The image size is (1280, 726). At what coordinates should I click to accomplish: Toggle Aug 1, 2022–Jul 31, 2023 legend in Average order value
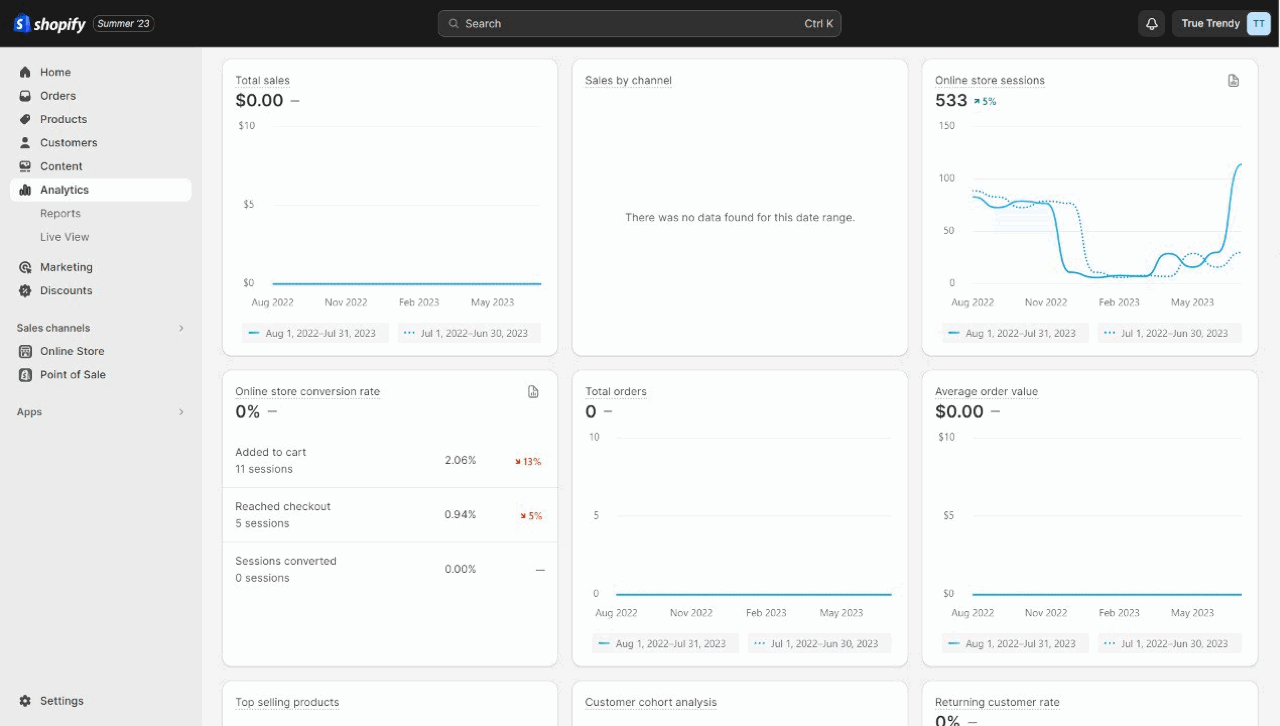point(1013,644)
